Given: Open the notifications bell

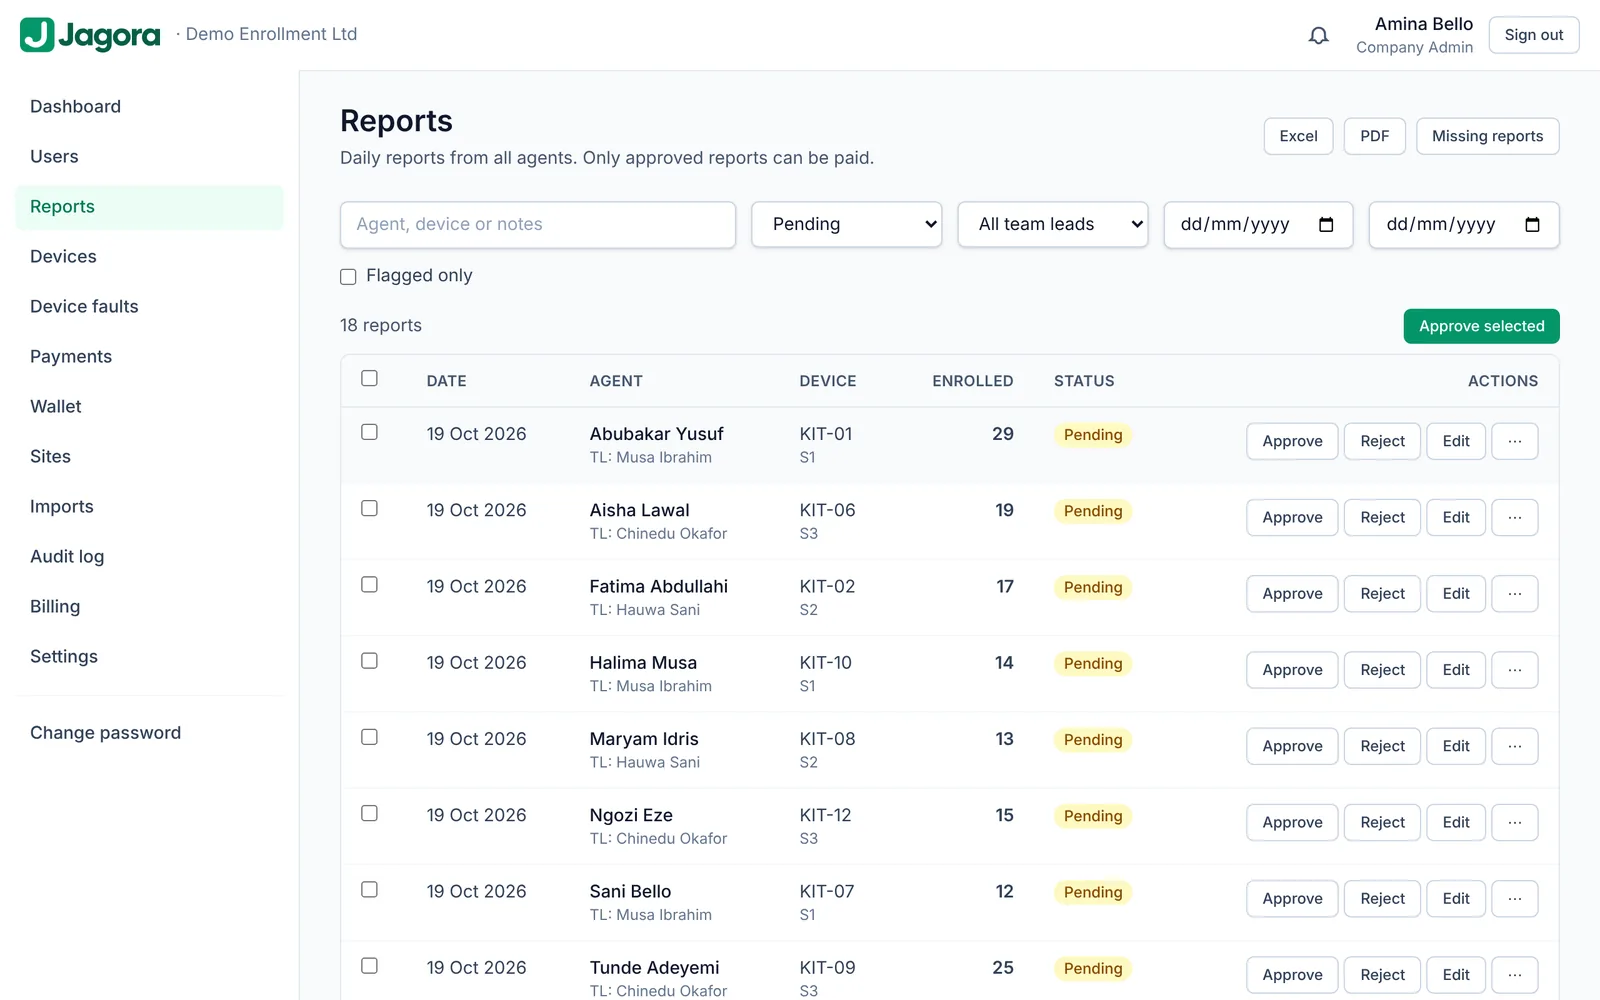Looking at the screenshot, I should 1318,35.
